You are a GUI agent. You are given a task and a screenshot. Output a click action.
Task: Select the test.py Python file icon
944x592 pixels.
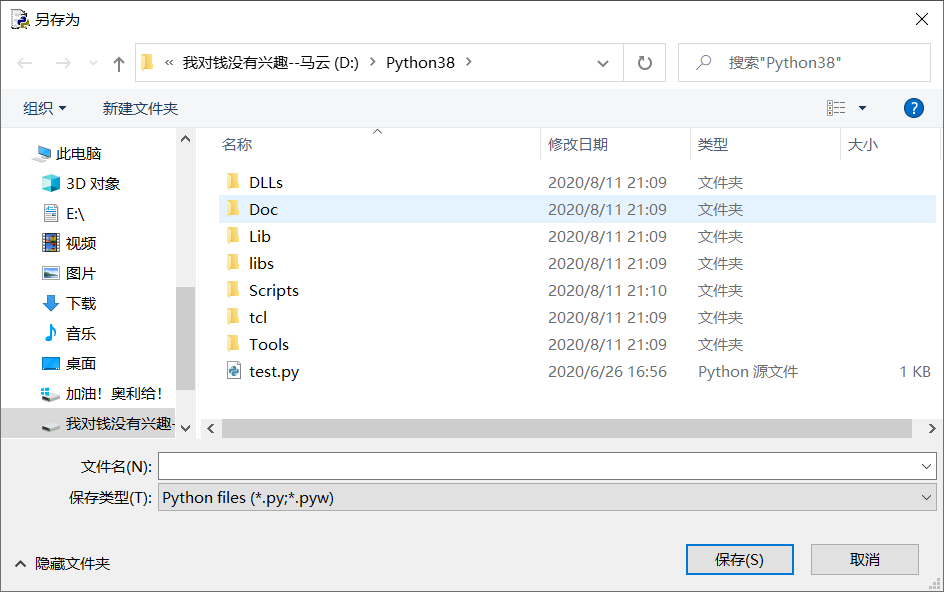[234, 370]
